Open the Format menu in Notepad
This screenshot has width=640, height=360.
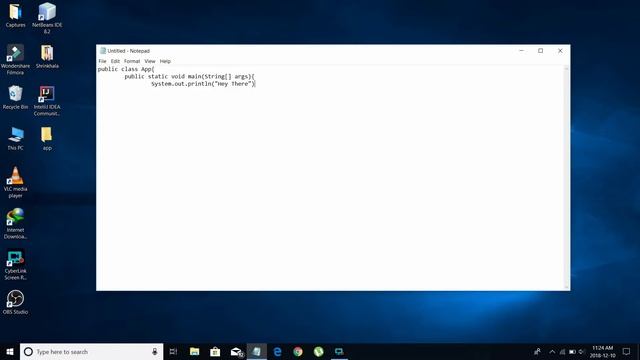tap(132, 61)
